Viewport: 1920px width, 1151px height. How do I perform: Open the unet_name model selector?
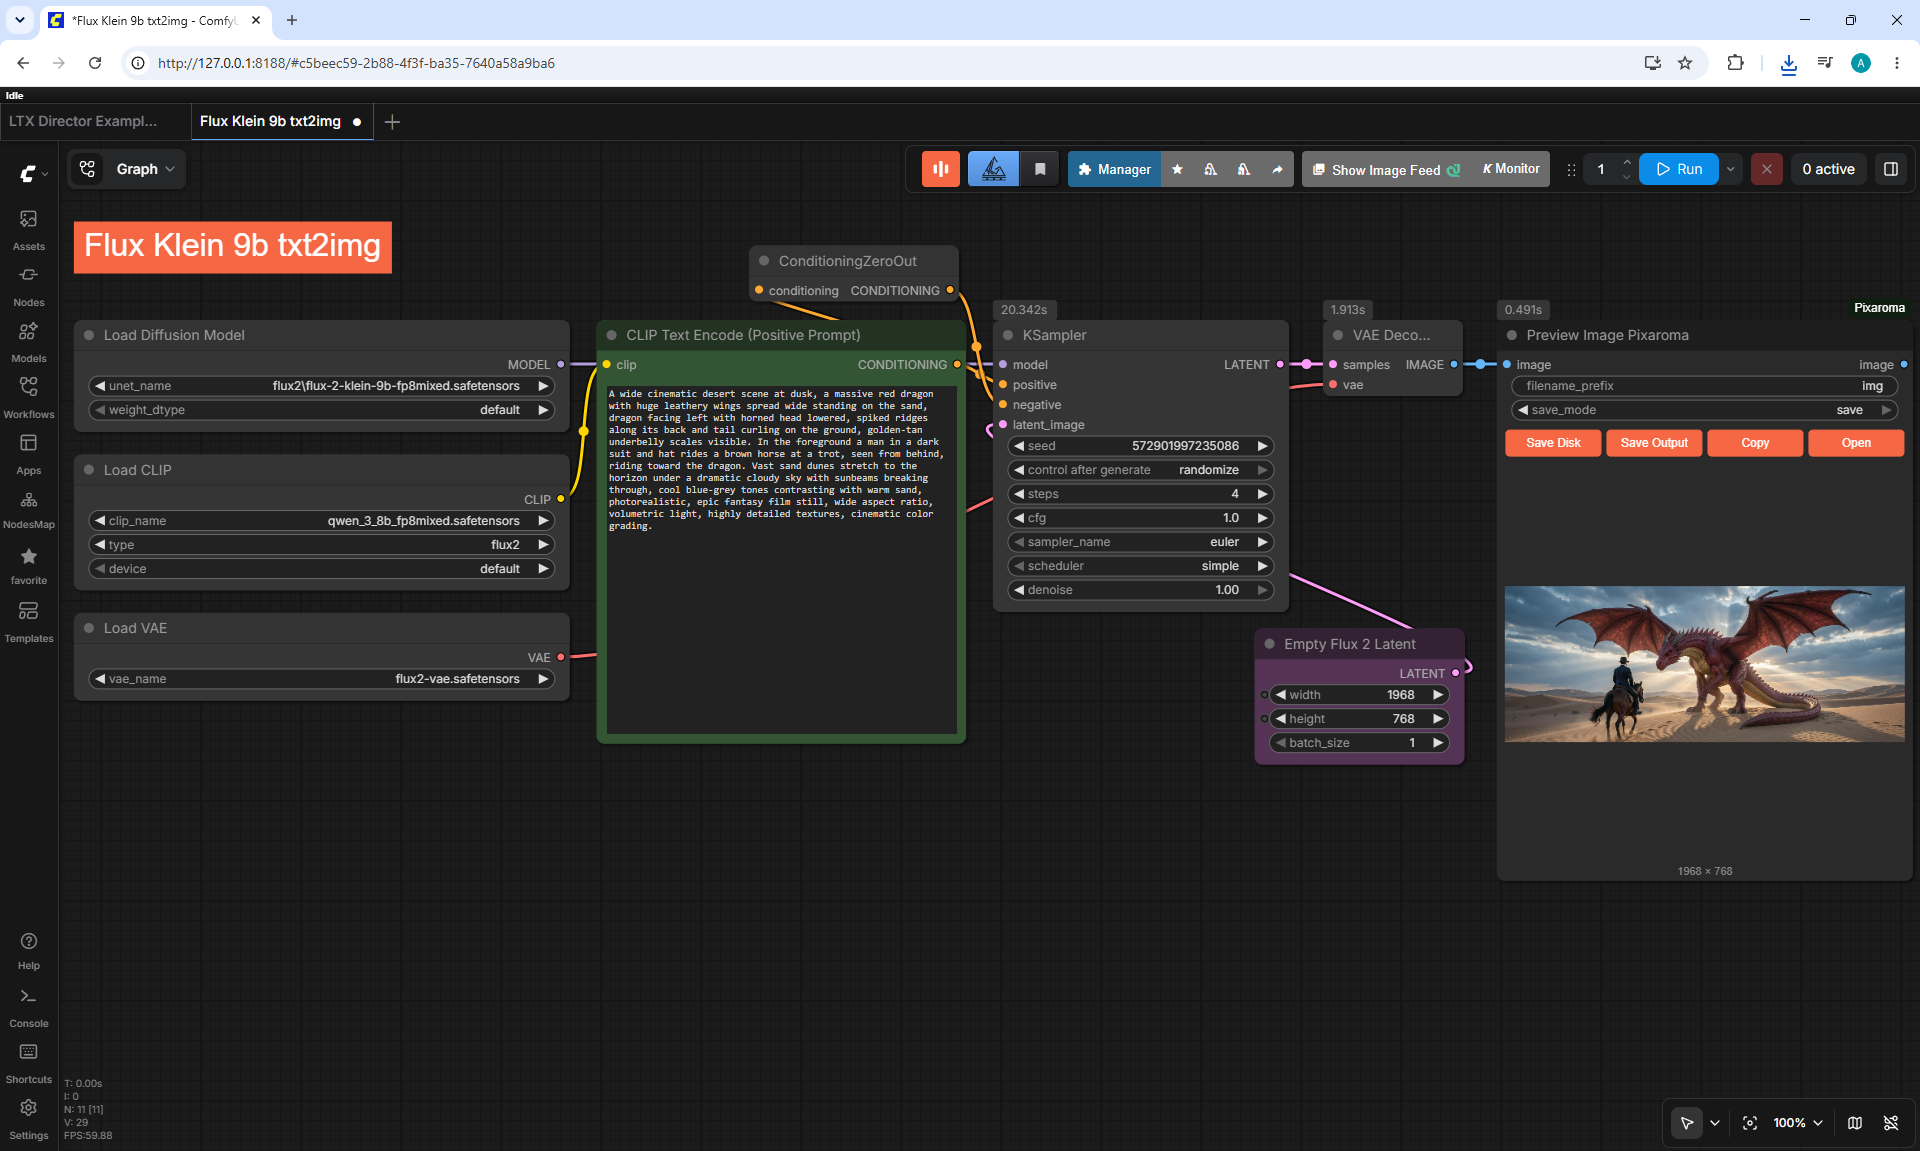[x=322, y=386]
